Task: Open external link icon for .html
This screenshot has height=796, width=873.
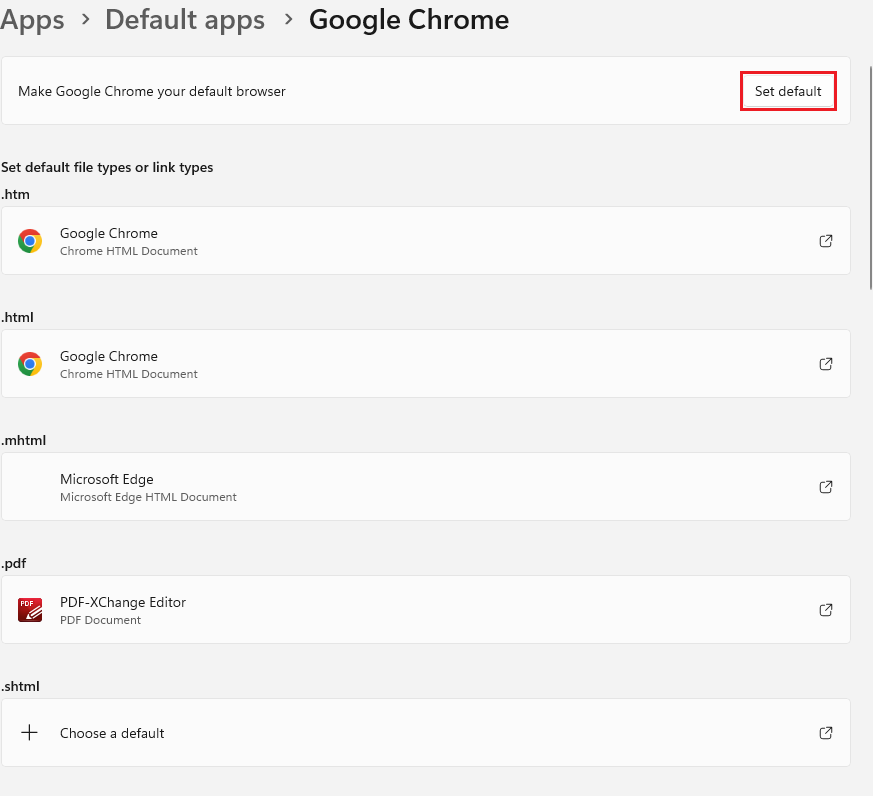Action: [x=826, y=364]
